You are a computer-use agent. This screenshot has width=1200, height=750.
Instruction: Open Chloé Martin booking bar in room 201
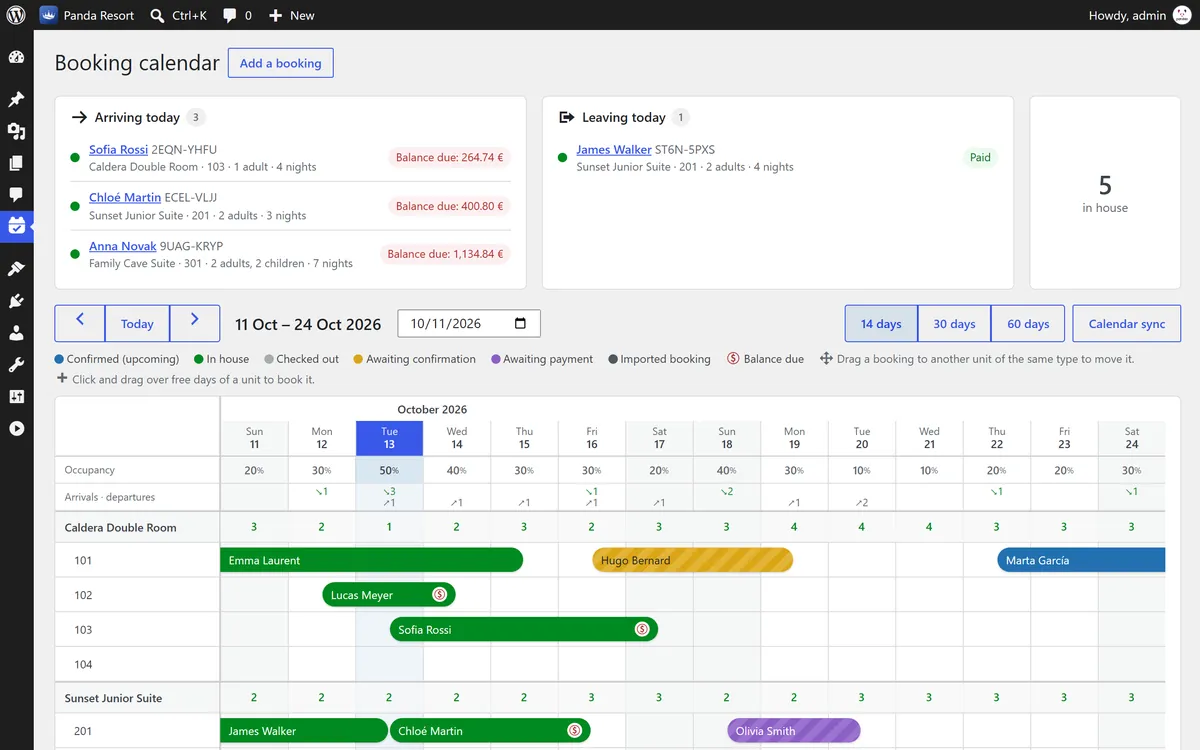point(490,731)
